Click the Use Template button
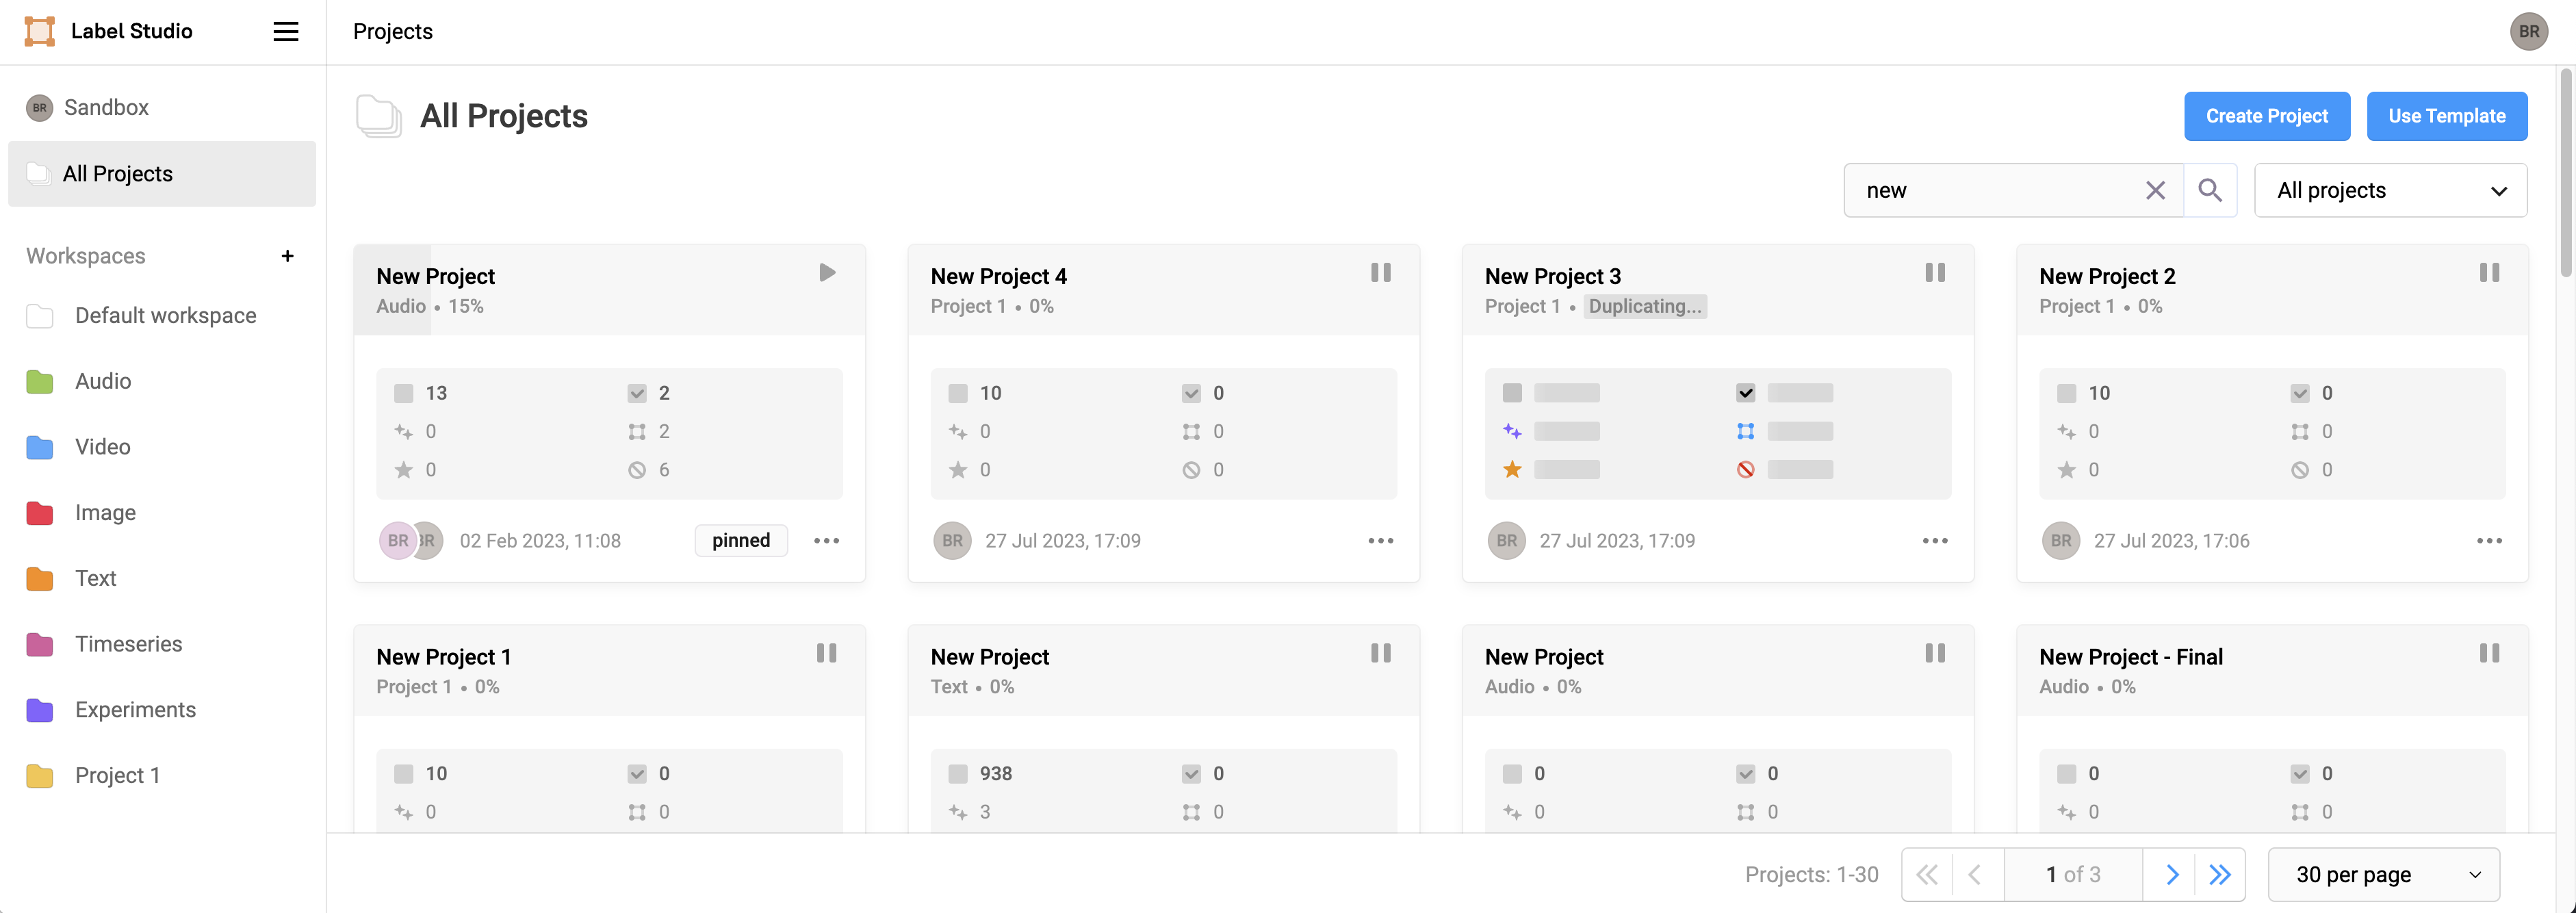Viewport: 2576px width, 913px height. click(x=2446, y=116)
